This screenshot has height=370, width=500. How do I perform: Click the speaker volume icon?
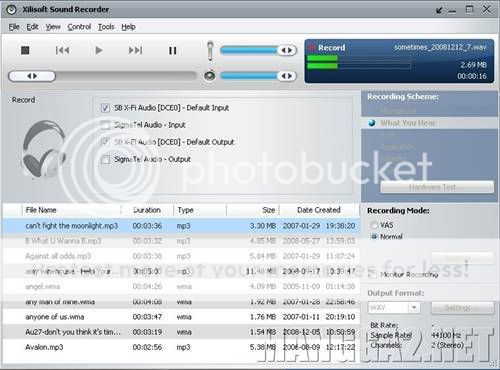coord(210,76)
